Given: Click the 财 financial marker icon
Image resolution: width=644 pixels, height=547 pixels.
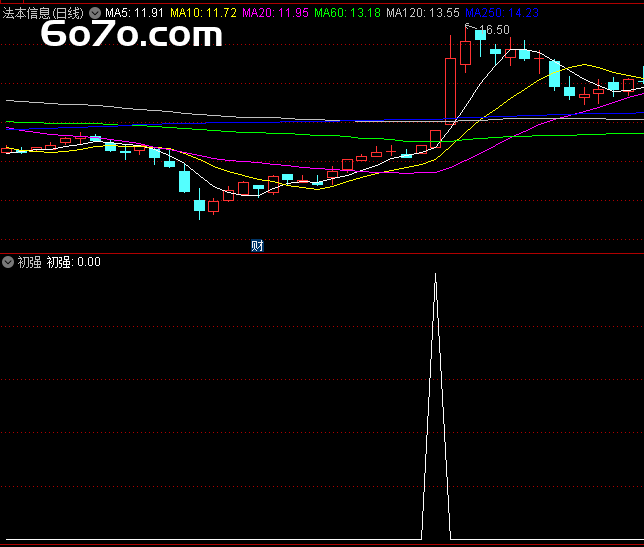Looking at the screenshot, I should (x=257, y=246).
